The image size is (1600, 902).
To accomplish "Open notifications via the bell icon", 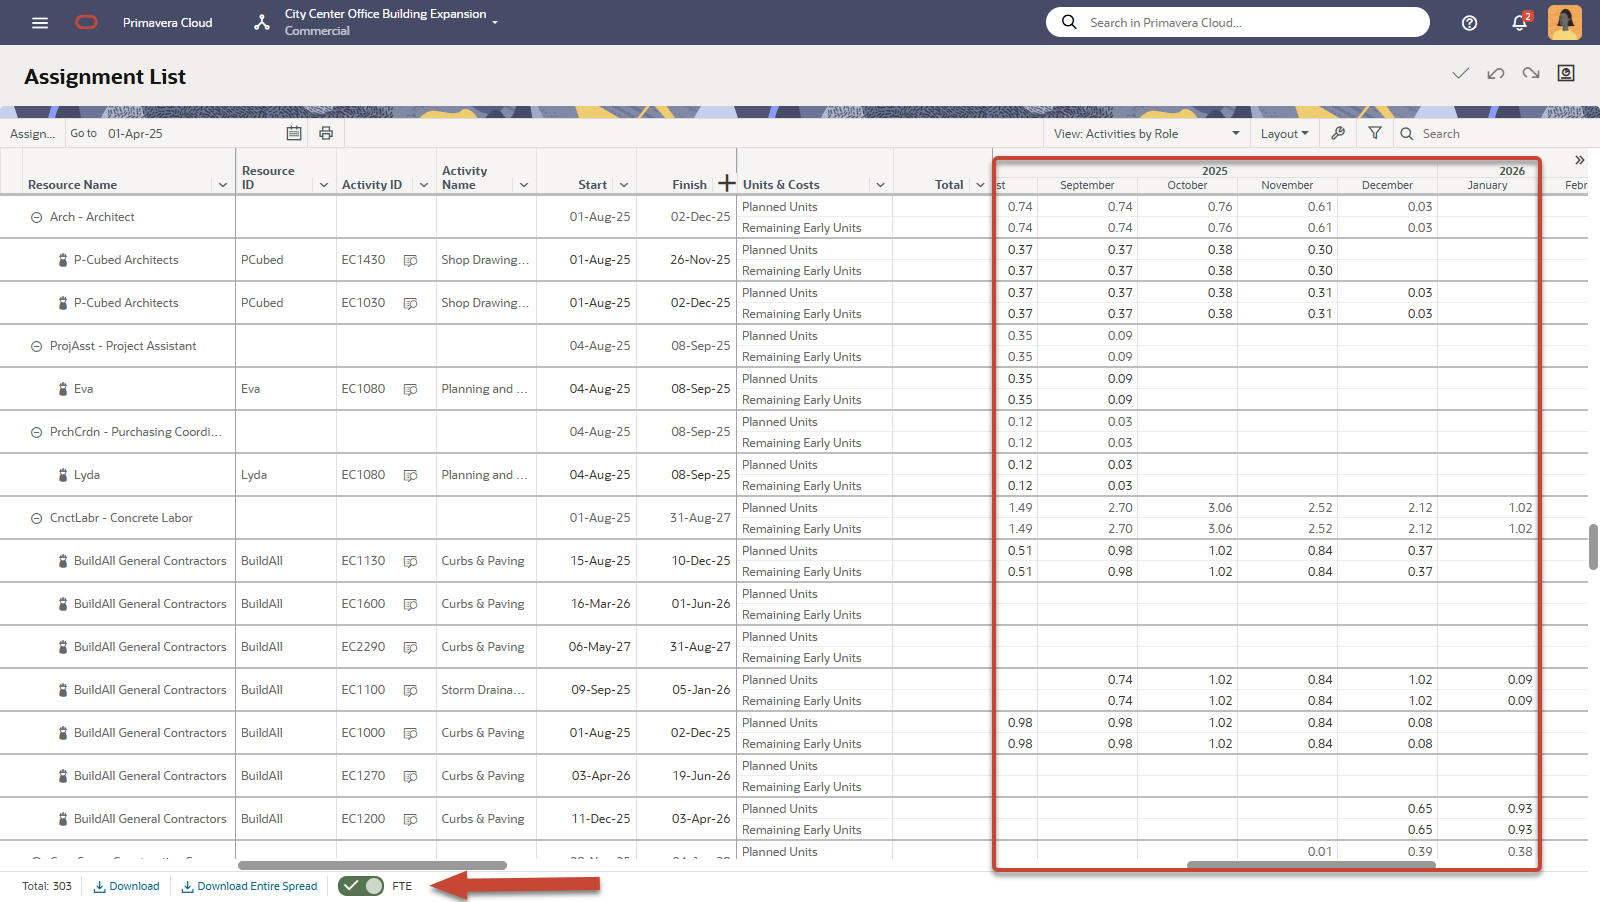I will pos(1518,22).
